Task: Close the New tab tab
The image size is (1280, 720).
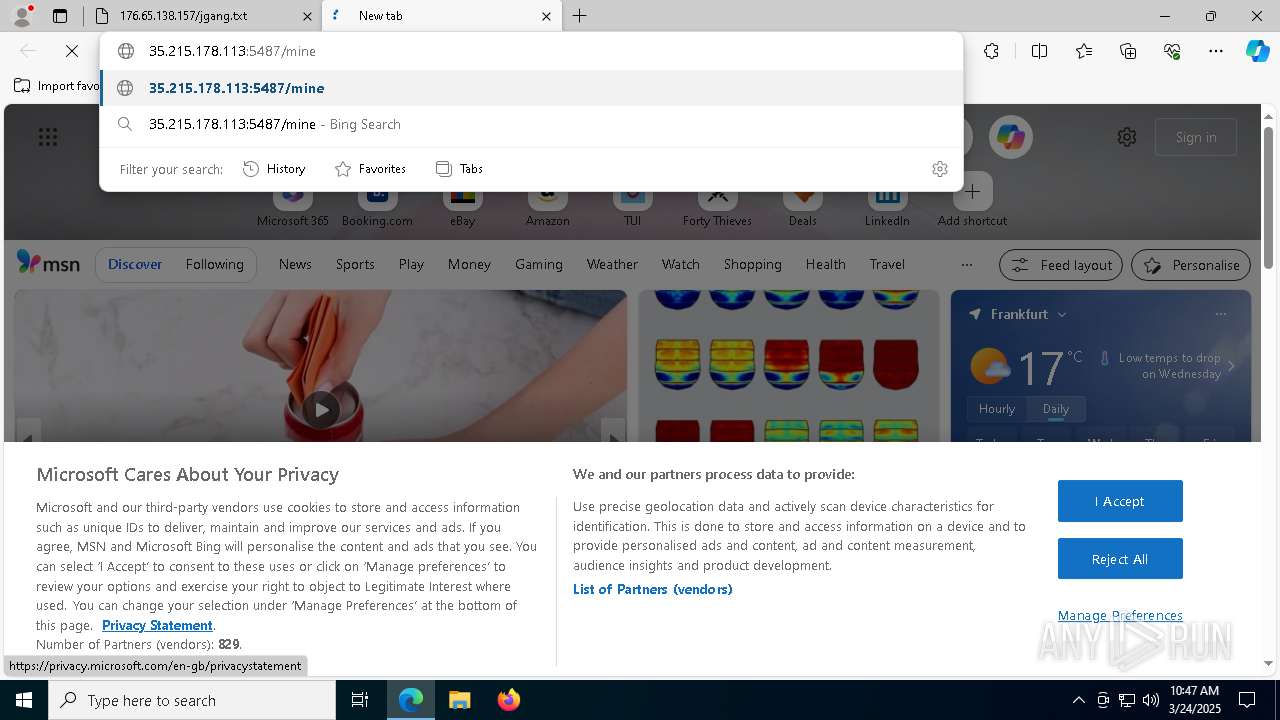Action: tap(546, 16)
